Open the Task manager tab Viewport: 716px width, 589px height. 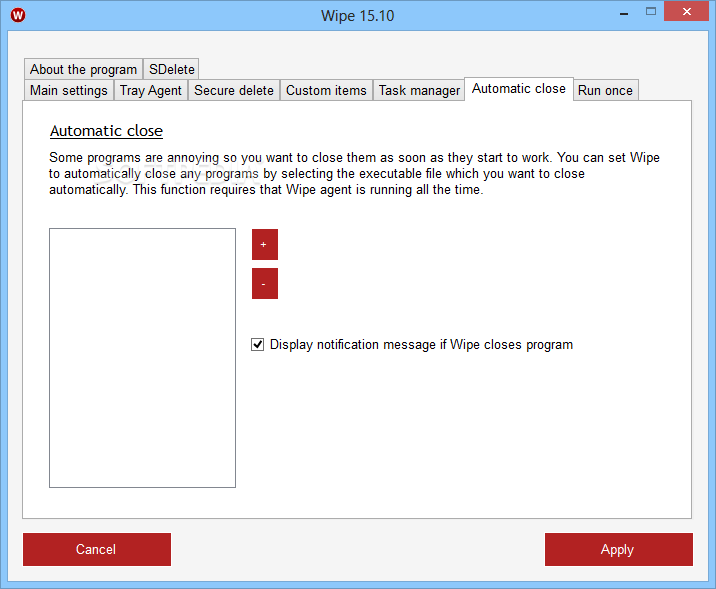[419, 90]
